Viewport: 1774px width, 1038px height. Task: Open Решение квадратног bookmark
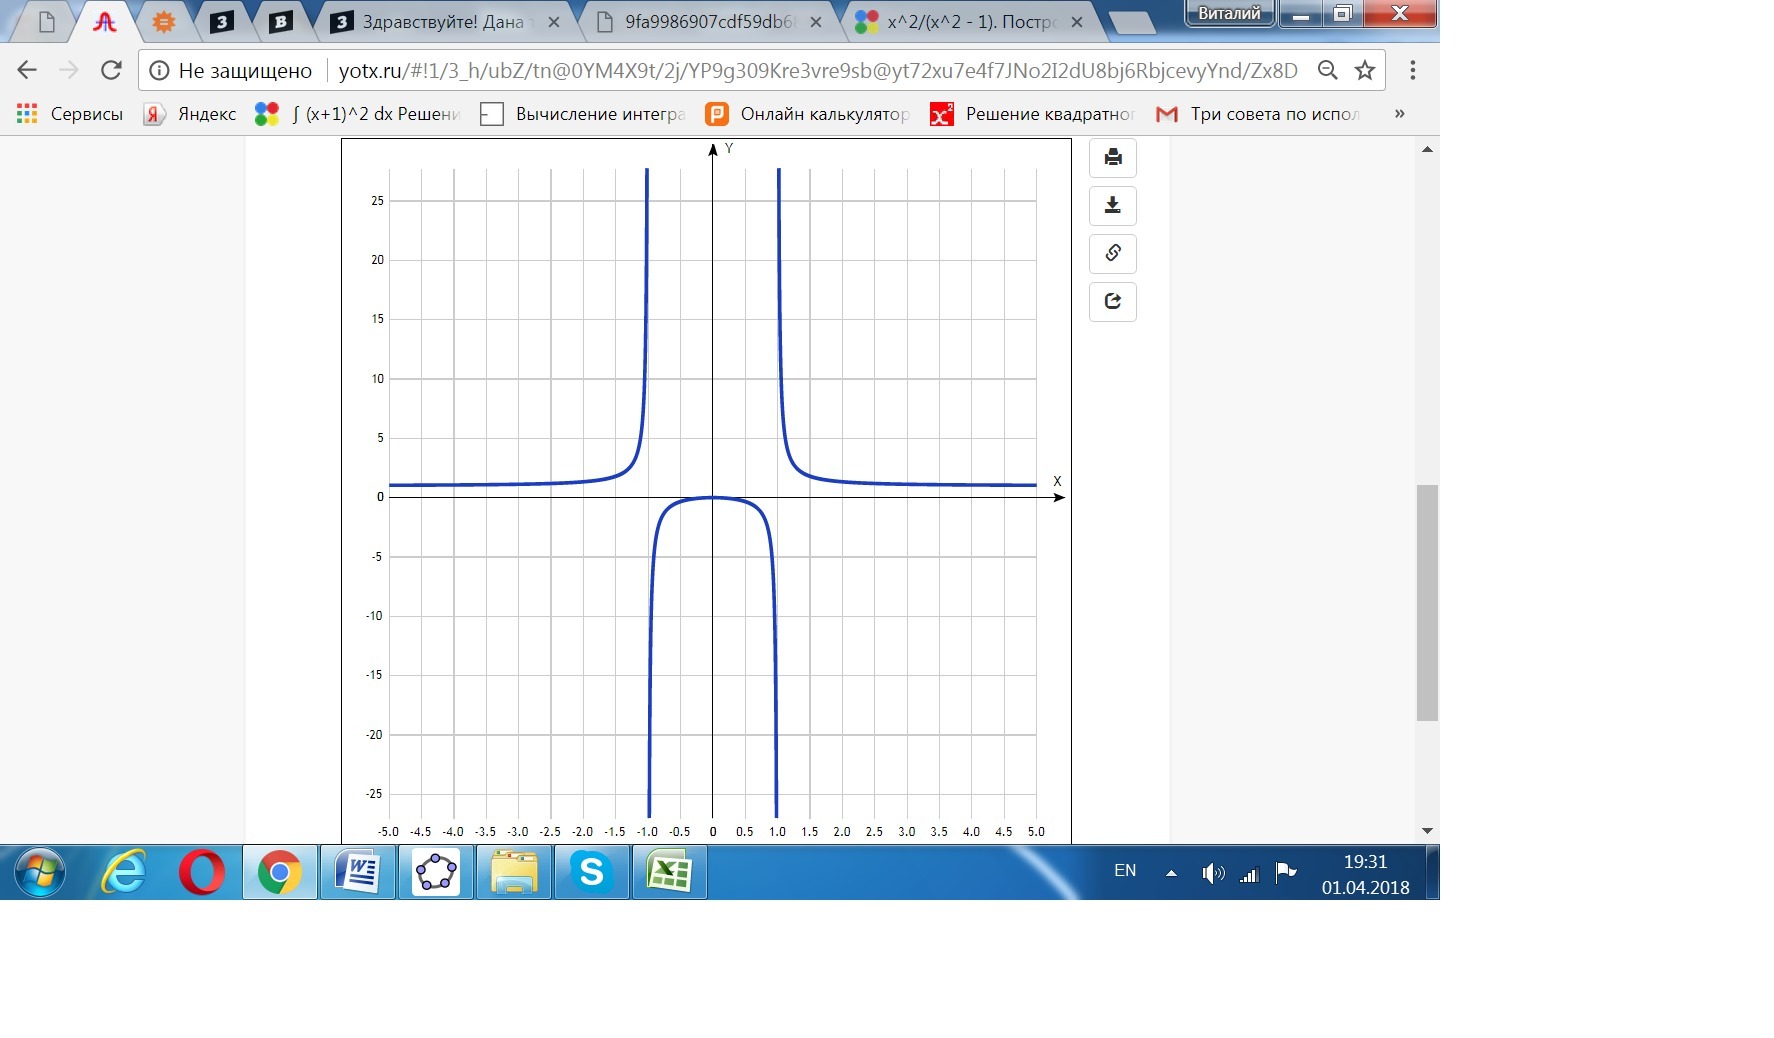coord(1033,114)
